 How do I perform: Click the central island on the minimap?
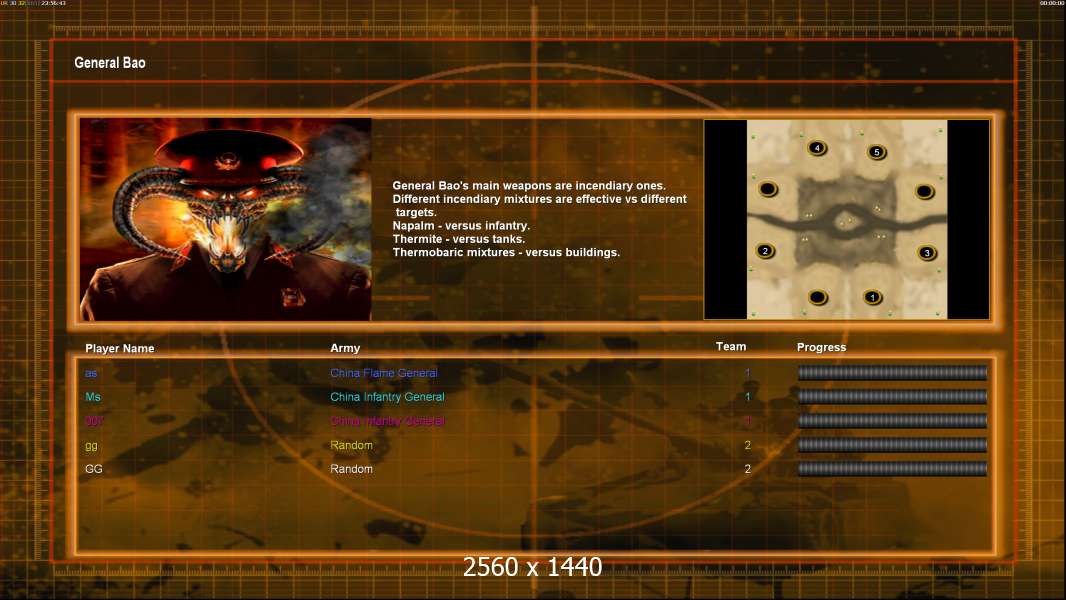click(x=846, y=221)
